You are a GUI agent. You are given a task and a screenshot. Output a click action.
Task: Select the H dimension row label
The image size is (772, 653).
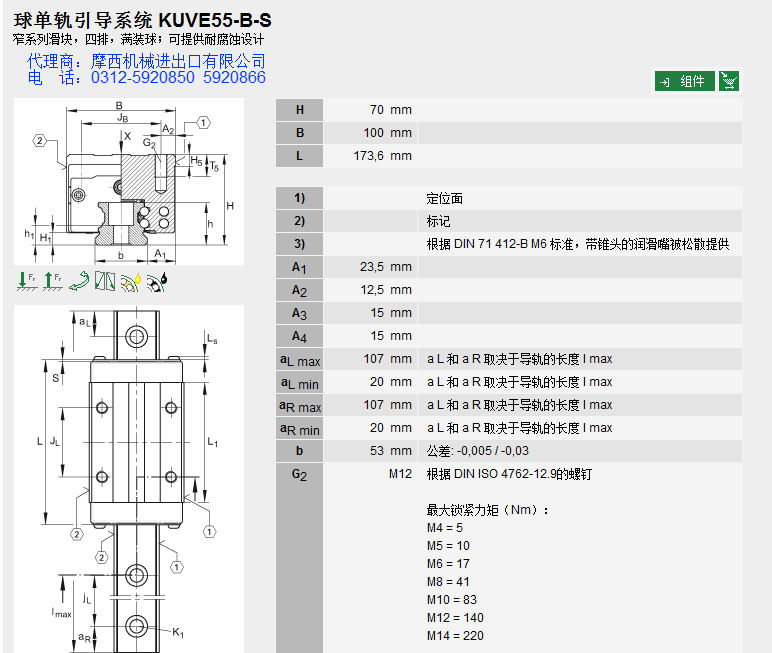pos(299,110)
